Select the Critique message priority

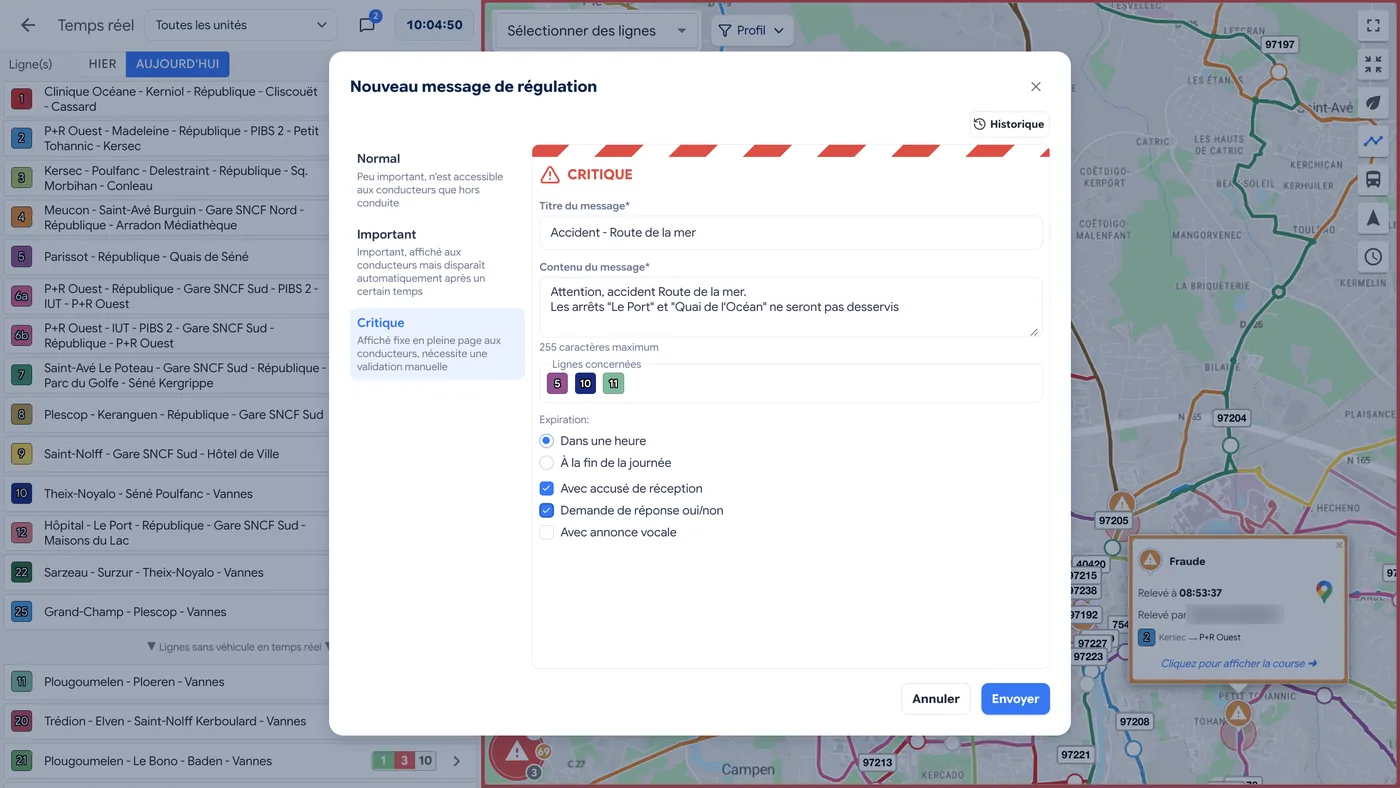pyautogui.click(x=437, y=344)
